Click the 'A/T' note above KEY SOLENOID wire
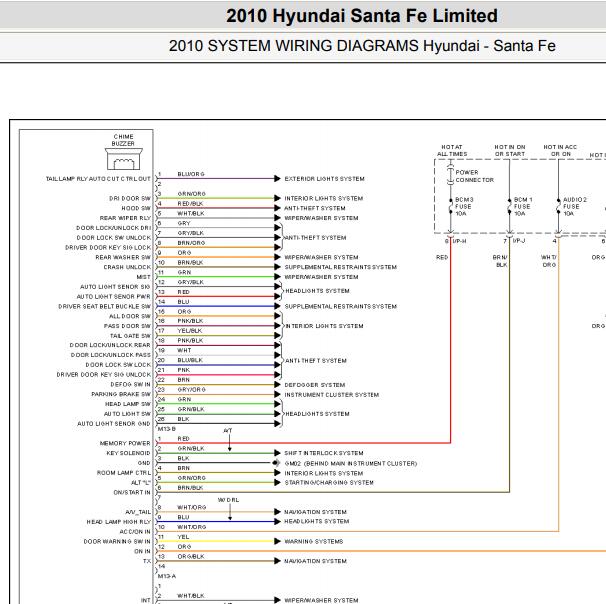 click(228, 430)
